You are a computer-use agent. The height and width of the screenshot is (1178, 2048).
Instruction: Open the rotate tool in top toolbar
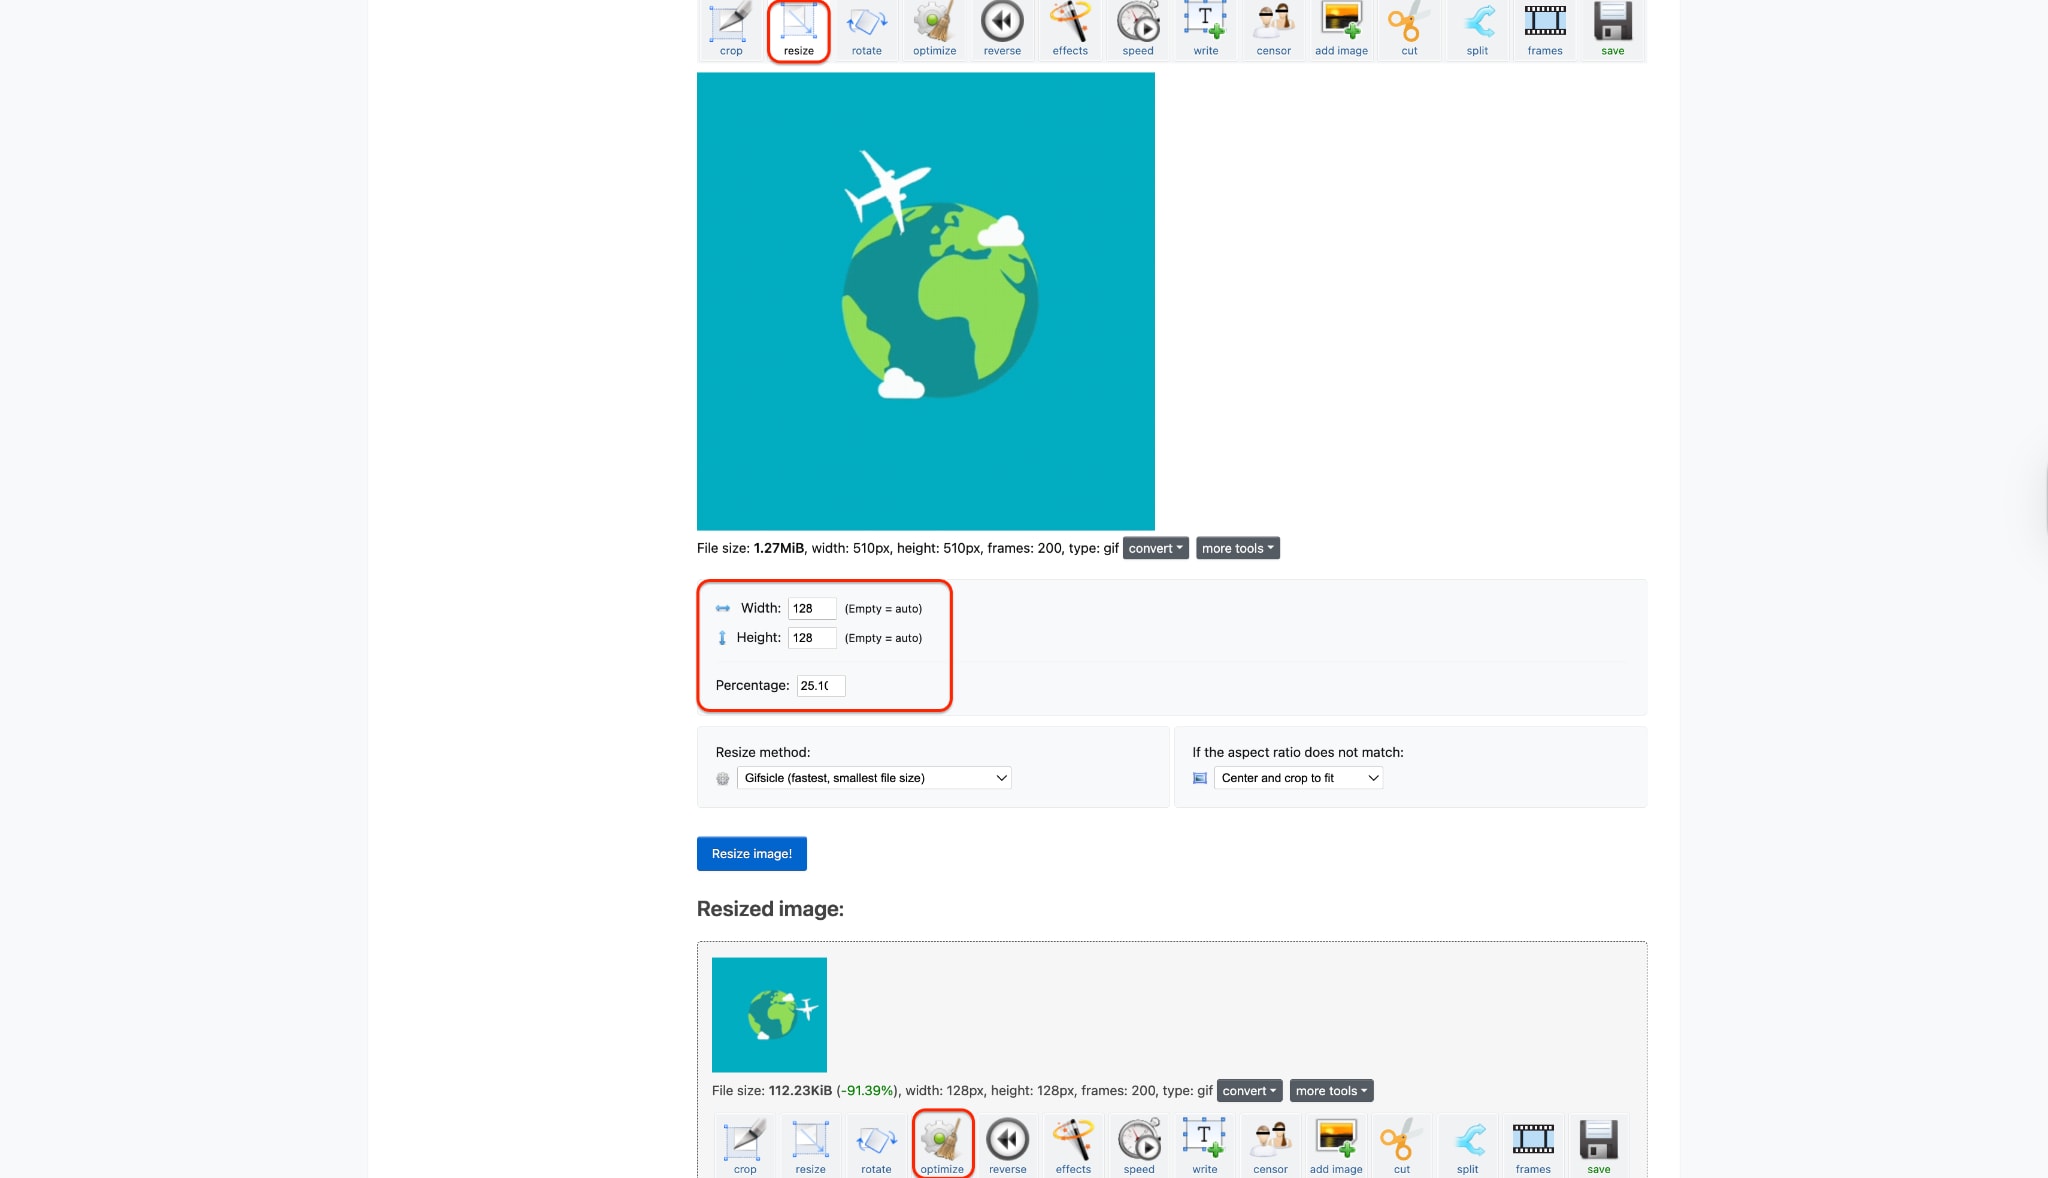pos(866,29)
